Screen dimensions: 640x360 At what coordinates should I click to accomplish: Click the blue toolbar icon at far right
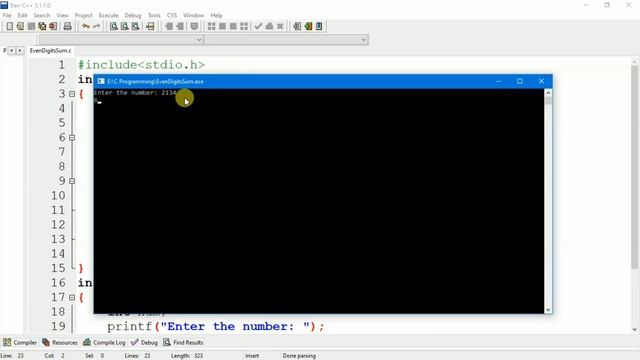coord(319,26)
